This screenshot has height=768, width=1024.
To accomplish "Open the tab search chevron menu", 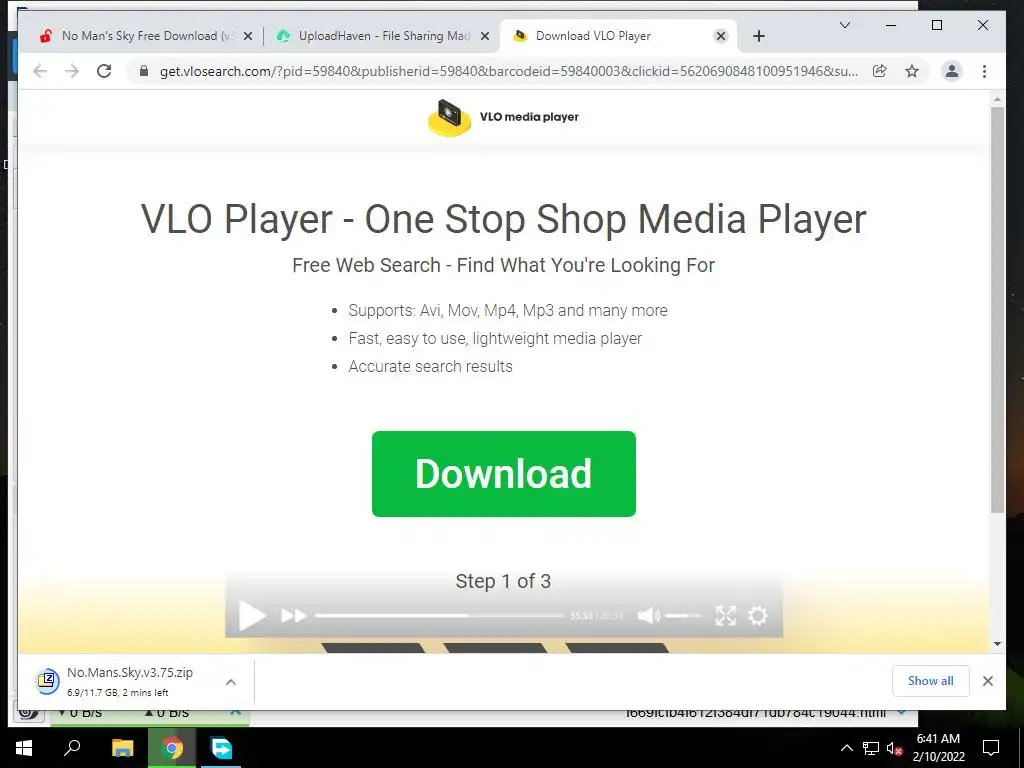I will coord(844,25).
